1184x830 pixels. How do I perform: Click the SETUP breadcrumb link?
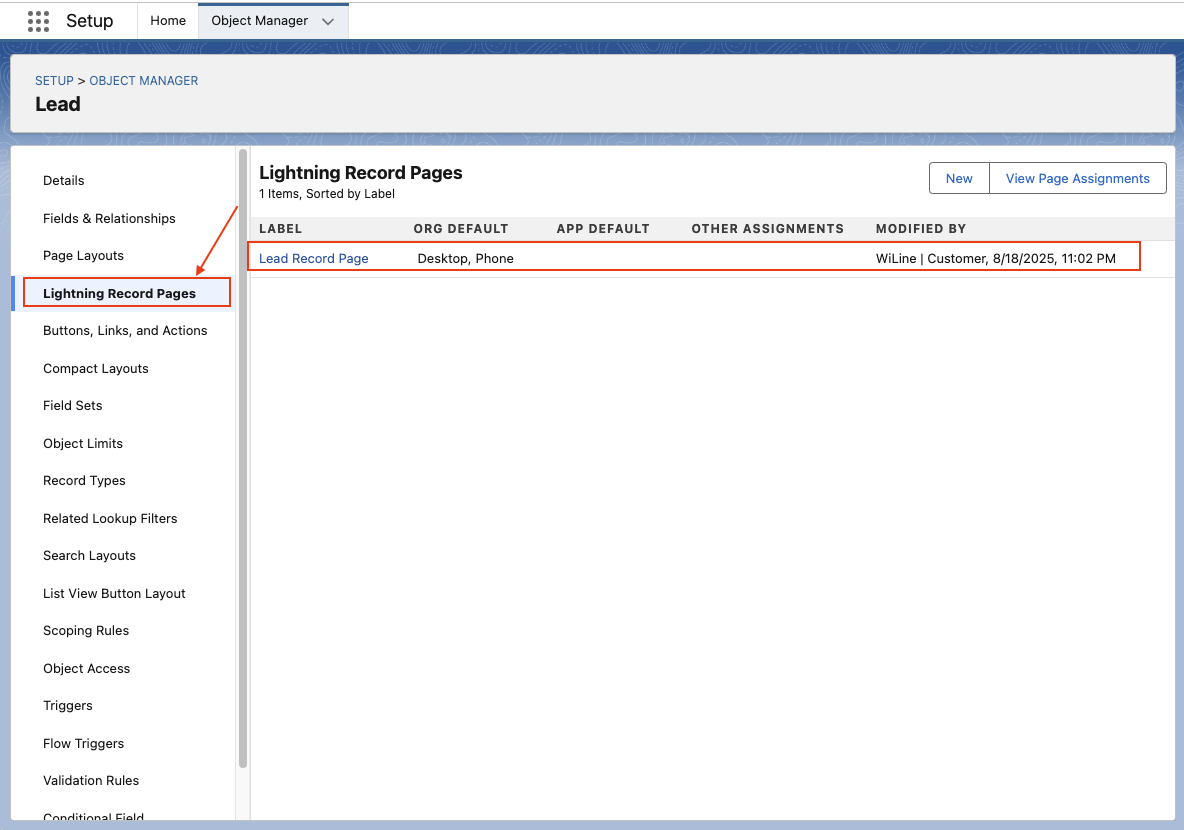[54, 81]
